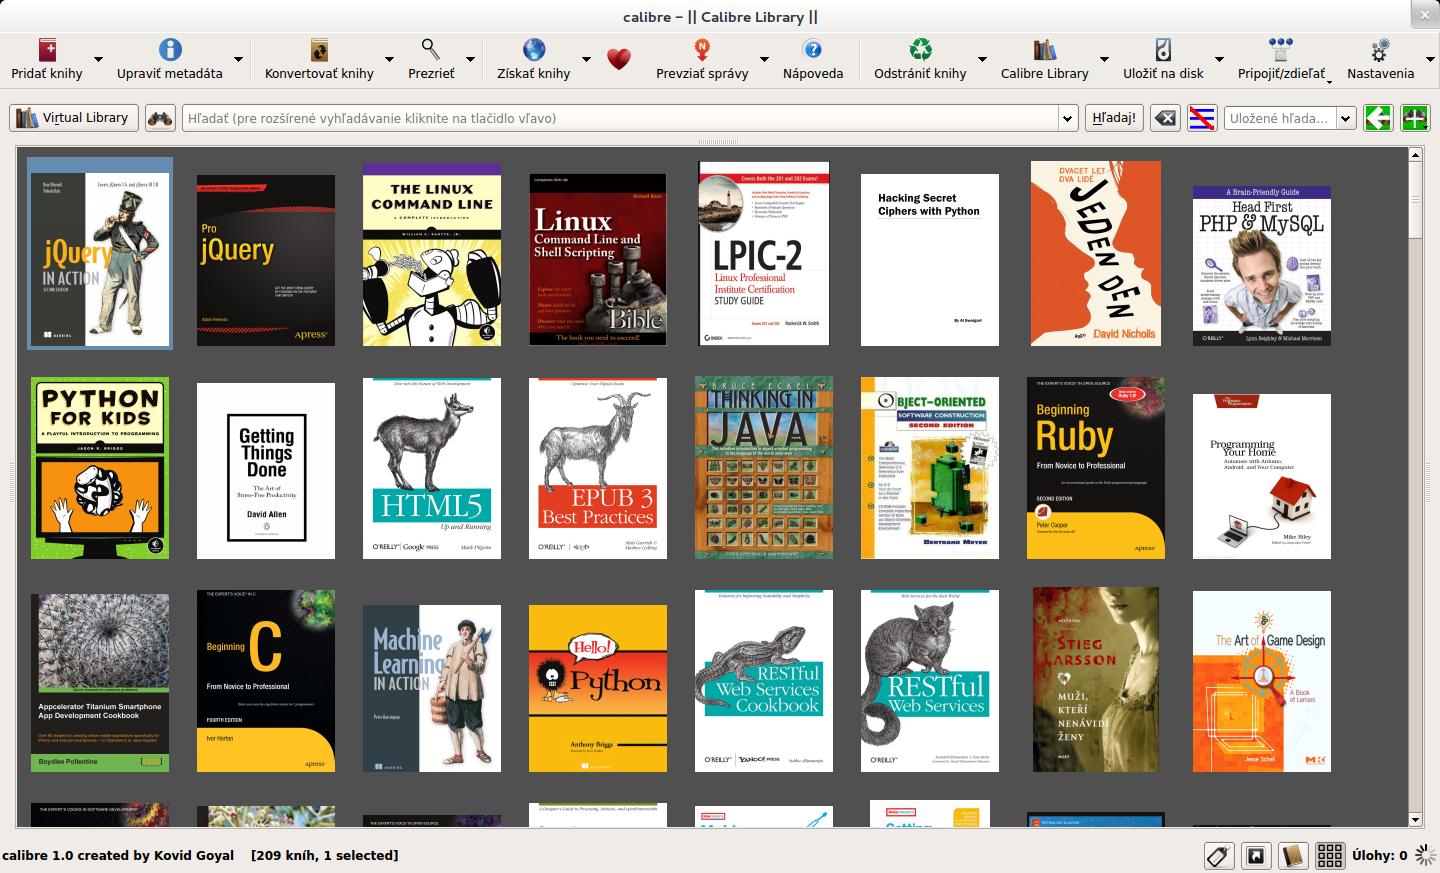The image size is (1440, 873).
Task: Open Upraviť metadáta with the blue info icon
Action: 170,50
